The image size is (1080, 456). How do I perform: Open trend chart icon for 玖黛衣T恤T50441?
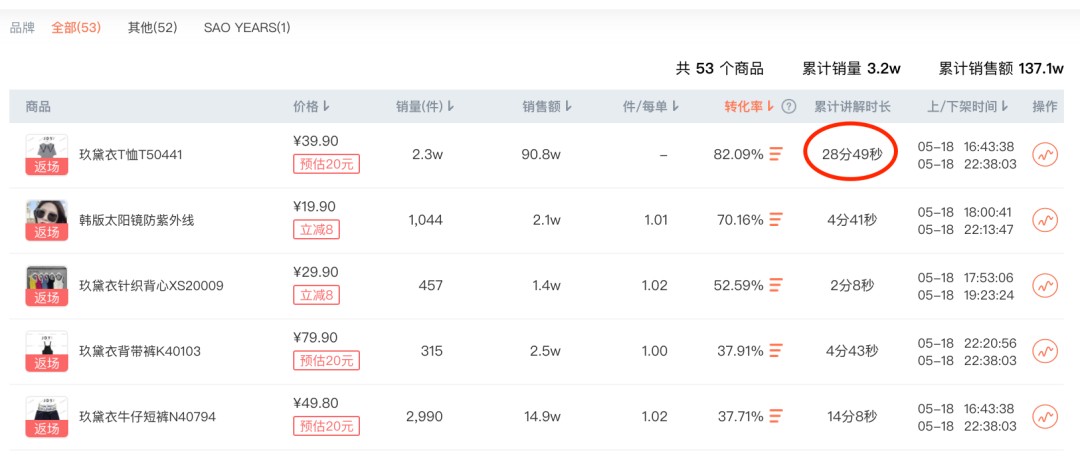(x=1045, y=154)
